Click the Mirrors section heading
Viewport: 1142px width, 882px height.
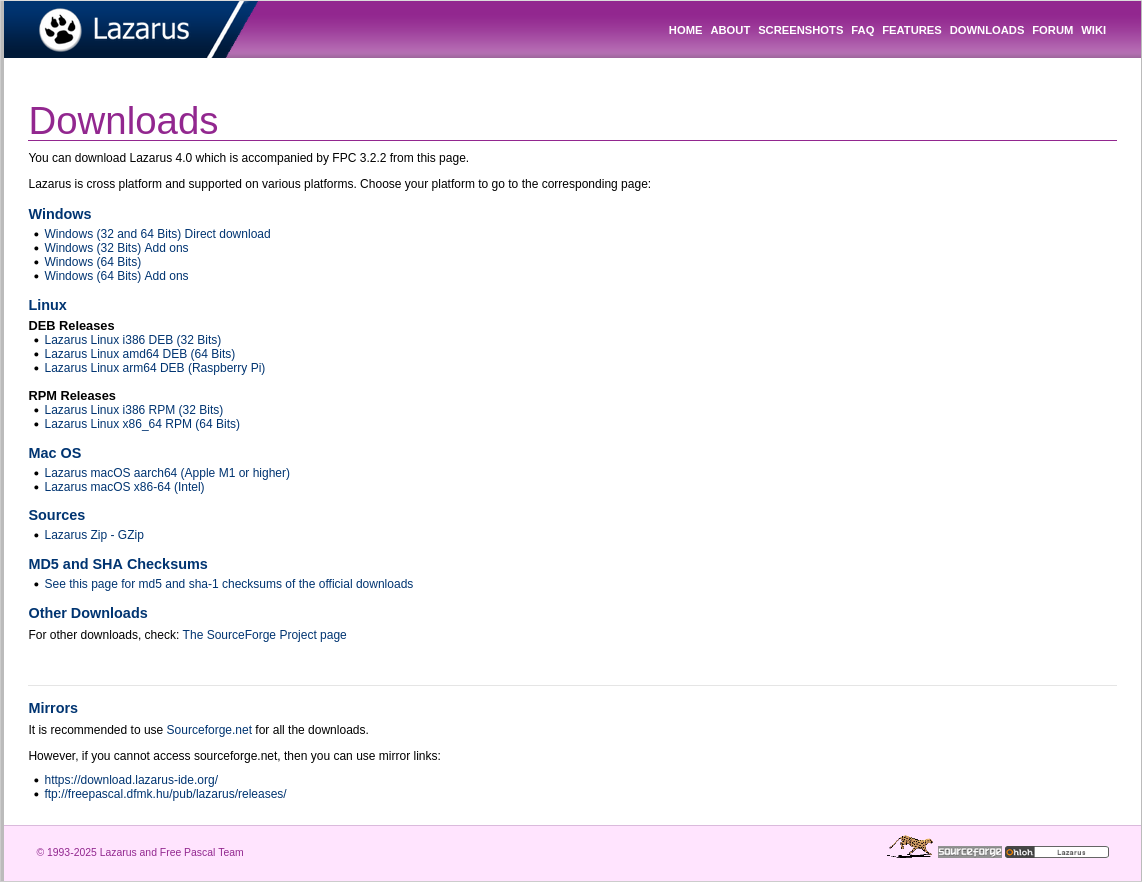[53, 708]
